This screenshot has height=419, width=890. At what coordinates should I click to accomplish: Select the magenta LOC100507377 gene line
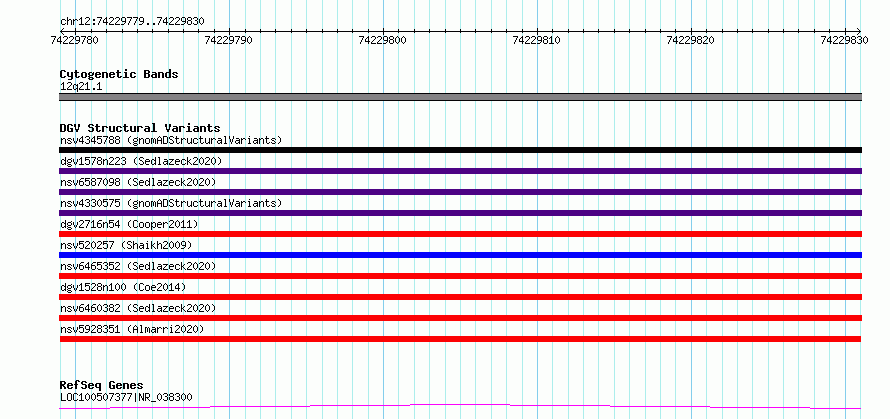tap(460, 406)
